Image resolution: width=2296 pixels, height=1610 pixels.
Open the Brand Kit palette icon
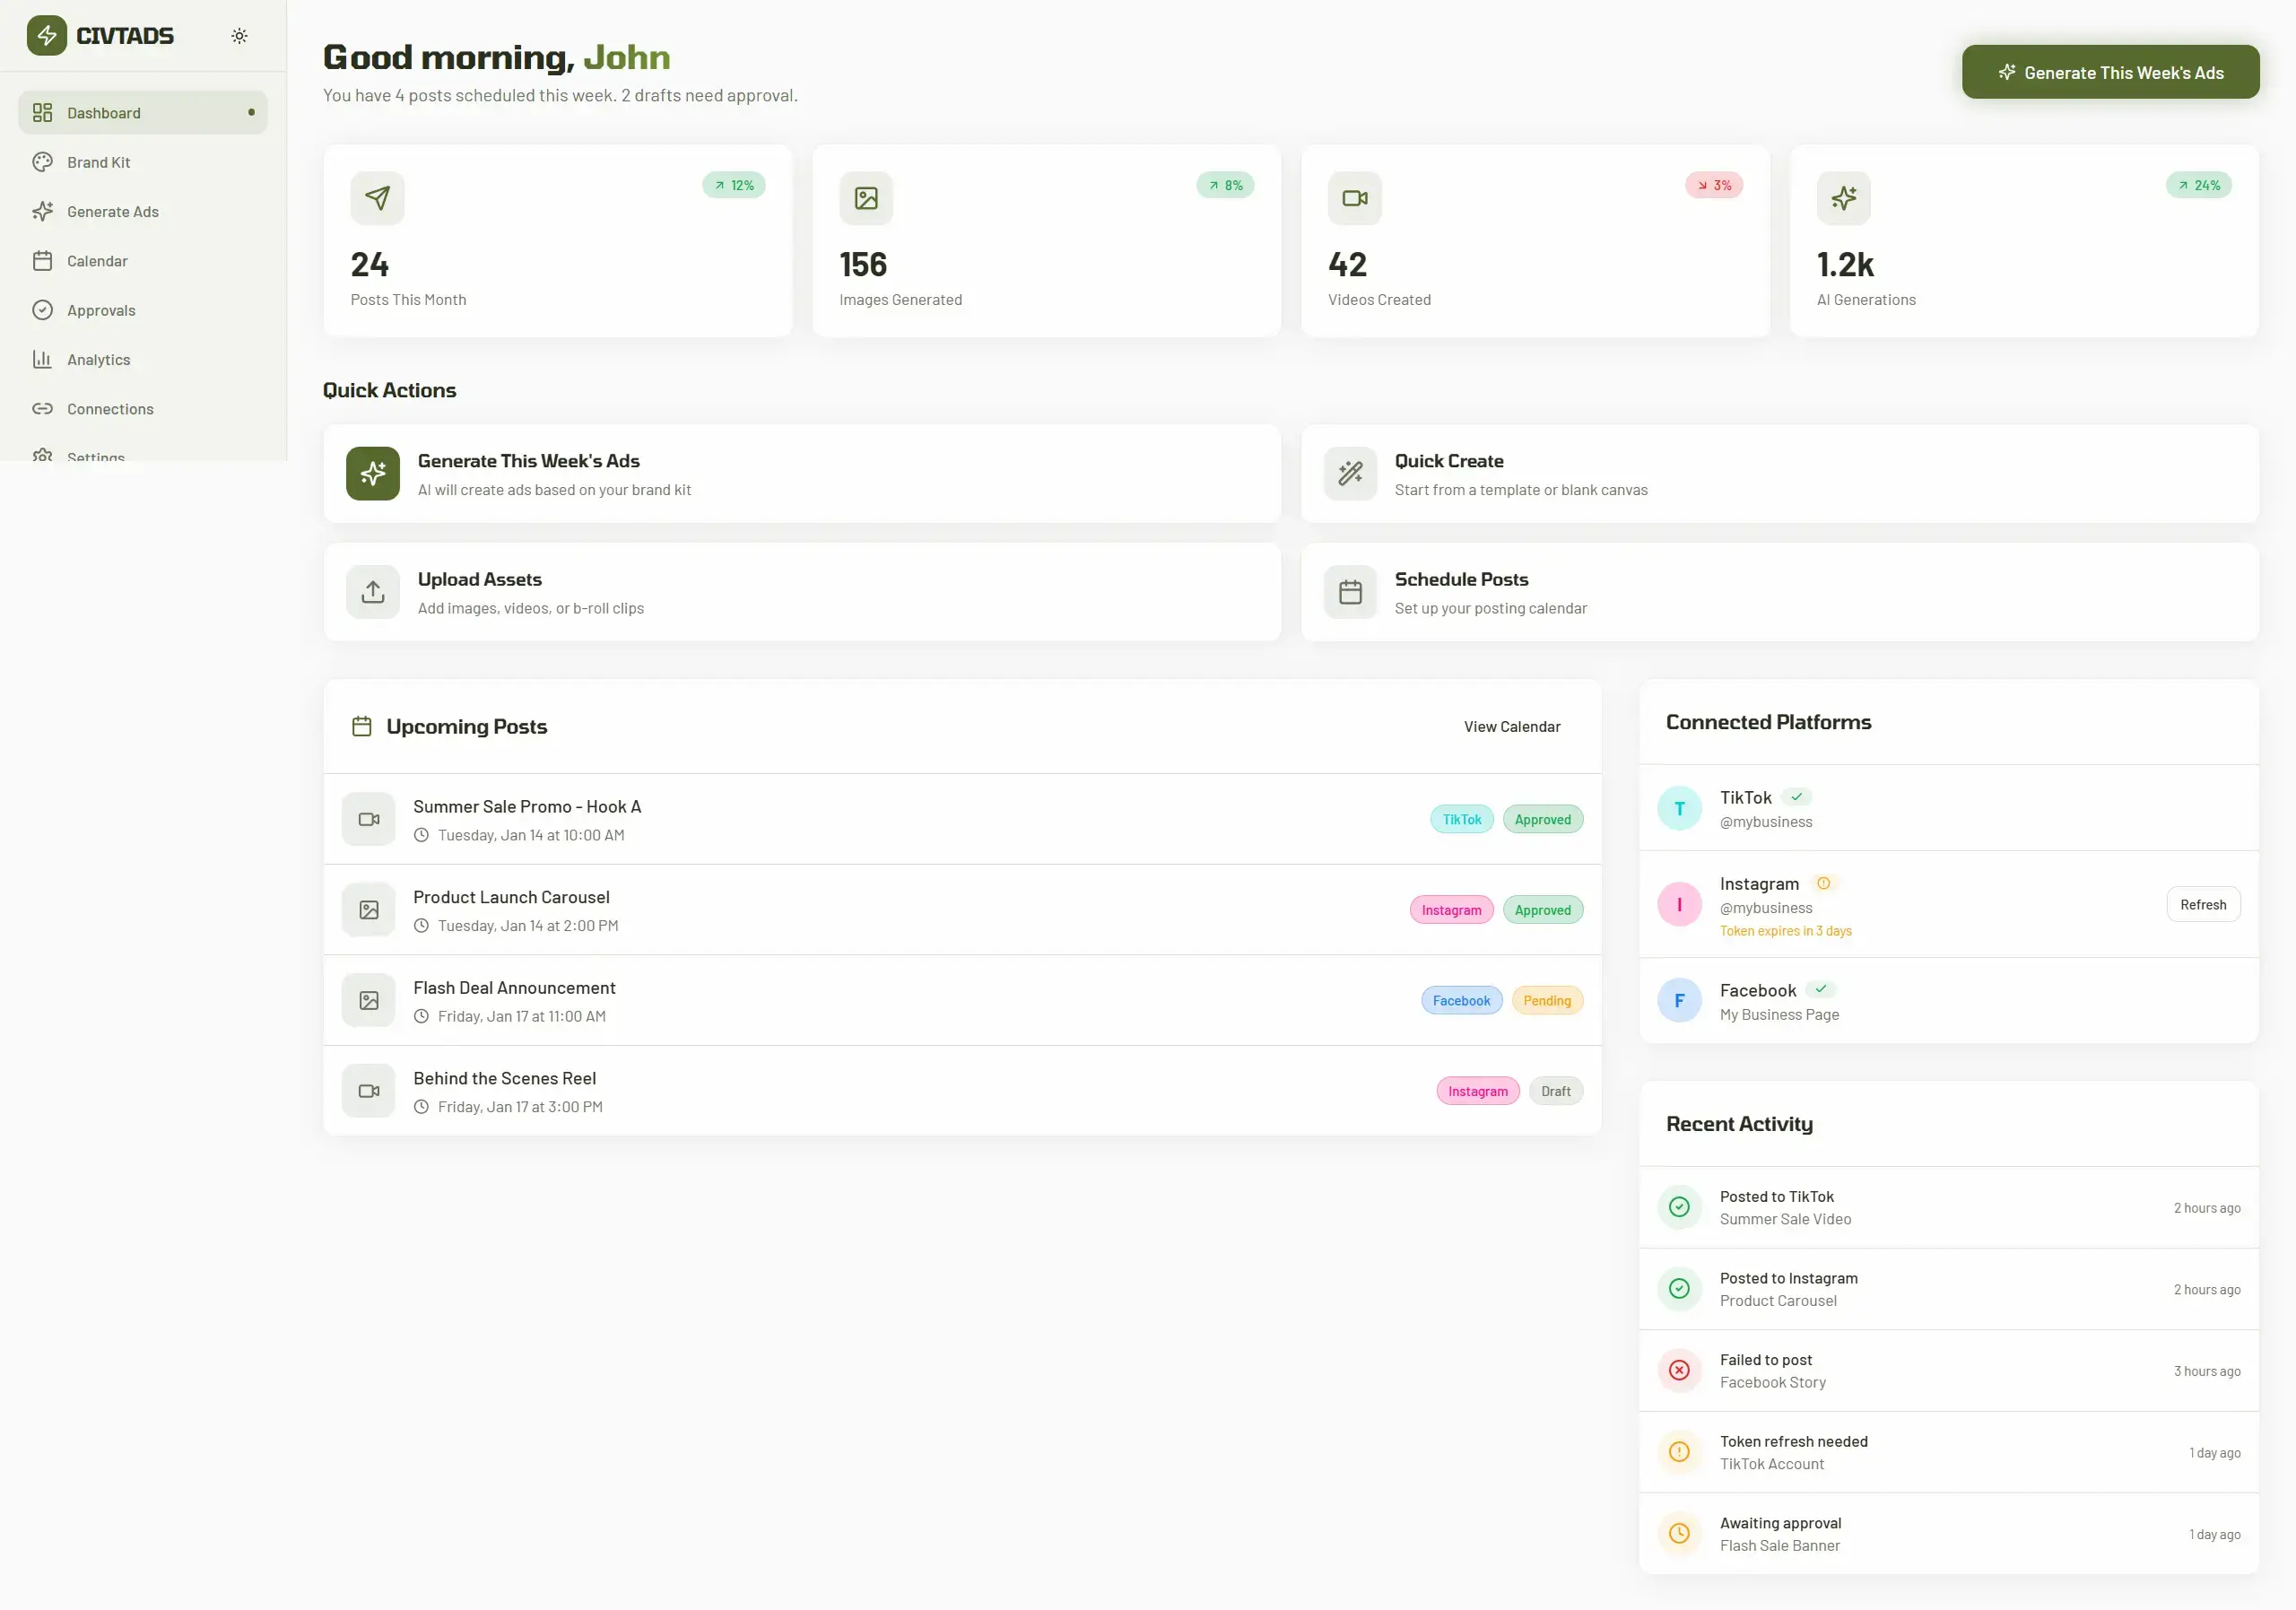(43, 161)
